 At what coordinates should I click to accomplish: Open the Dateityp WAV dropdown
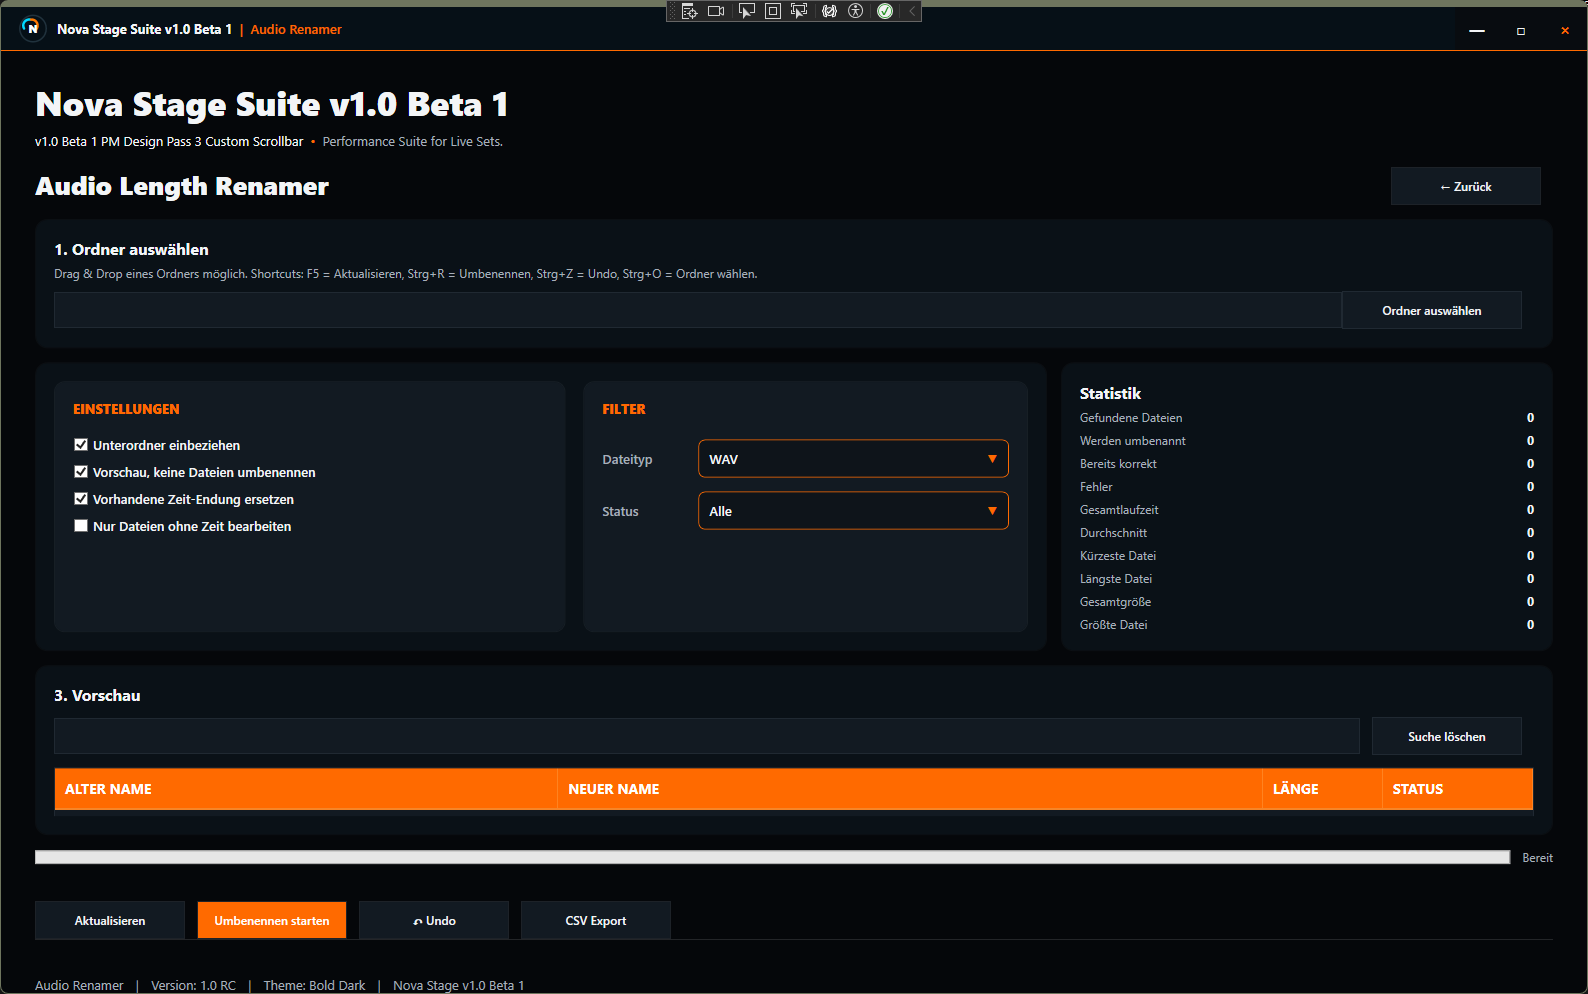coord(853,459)
